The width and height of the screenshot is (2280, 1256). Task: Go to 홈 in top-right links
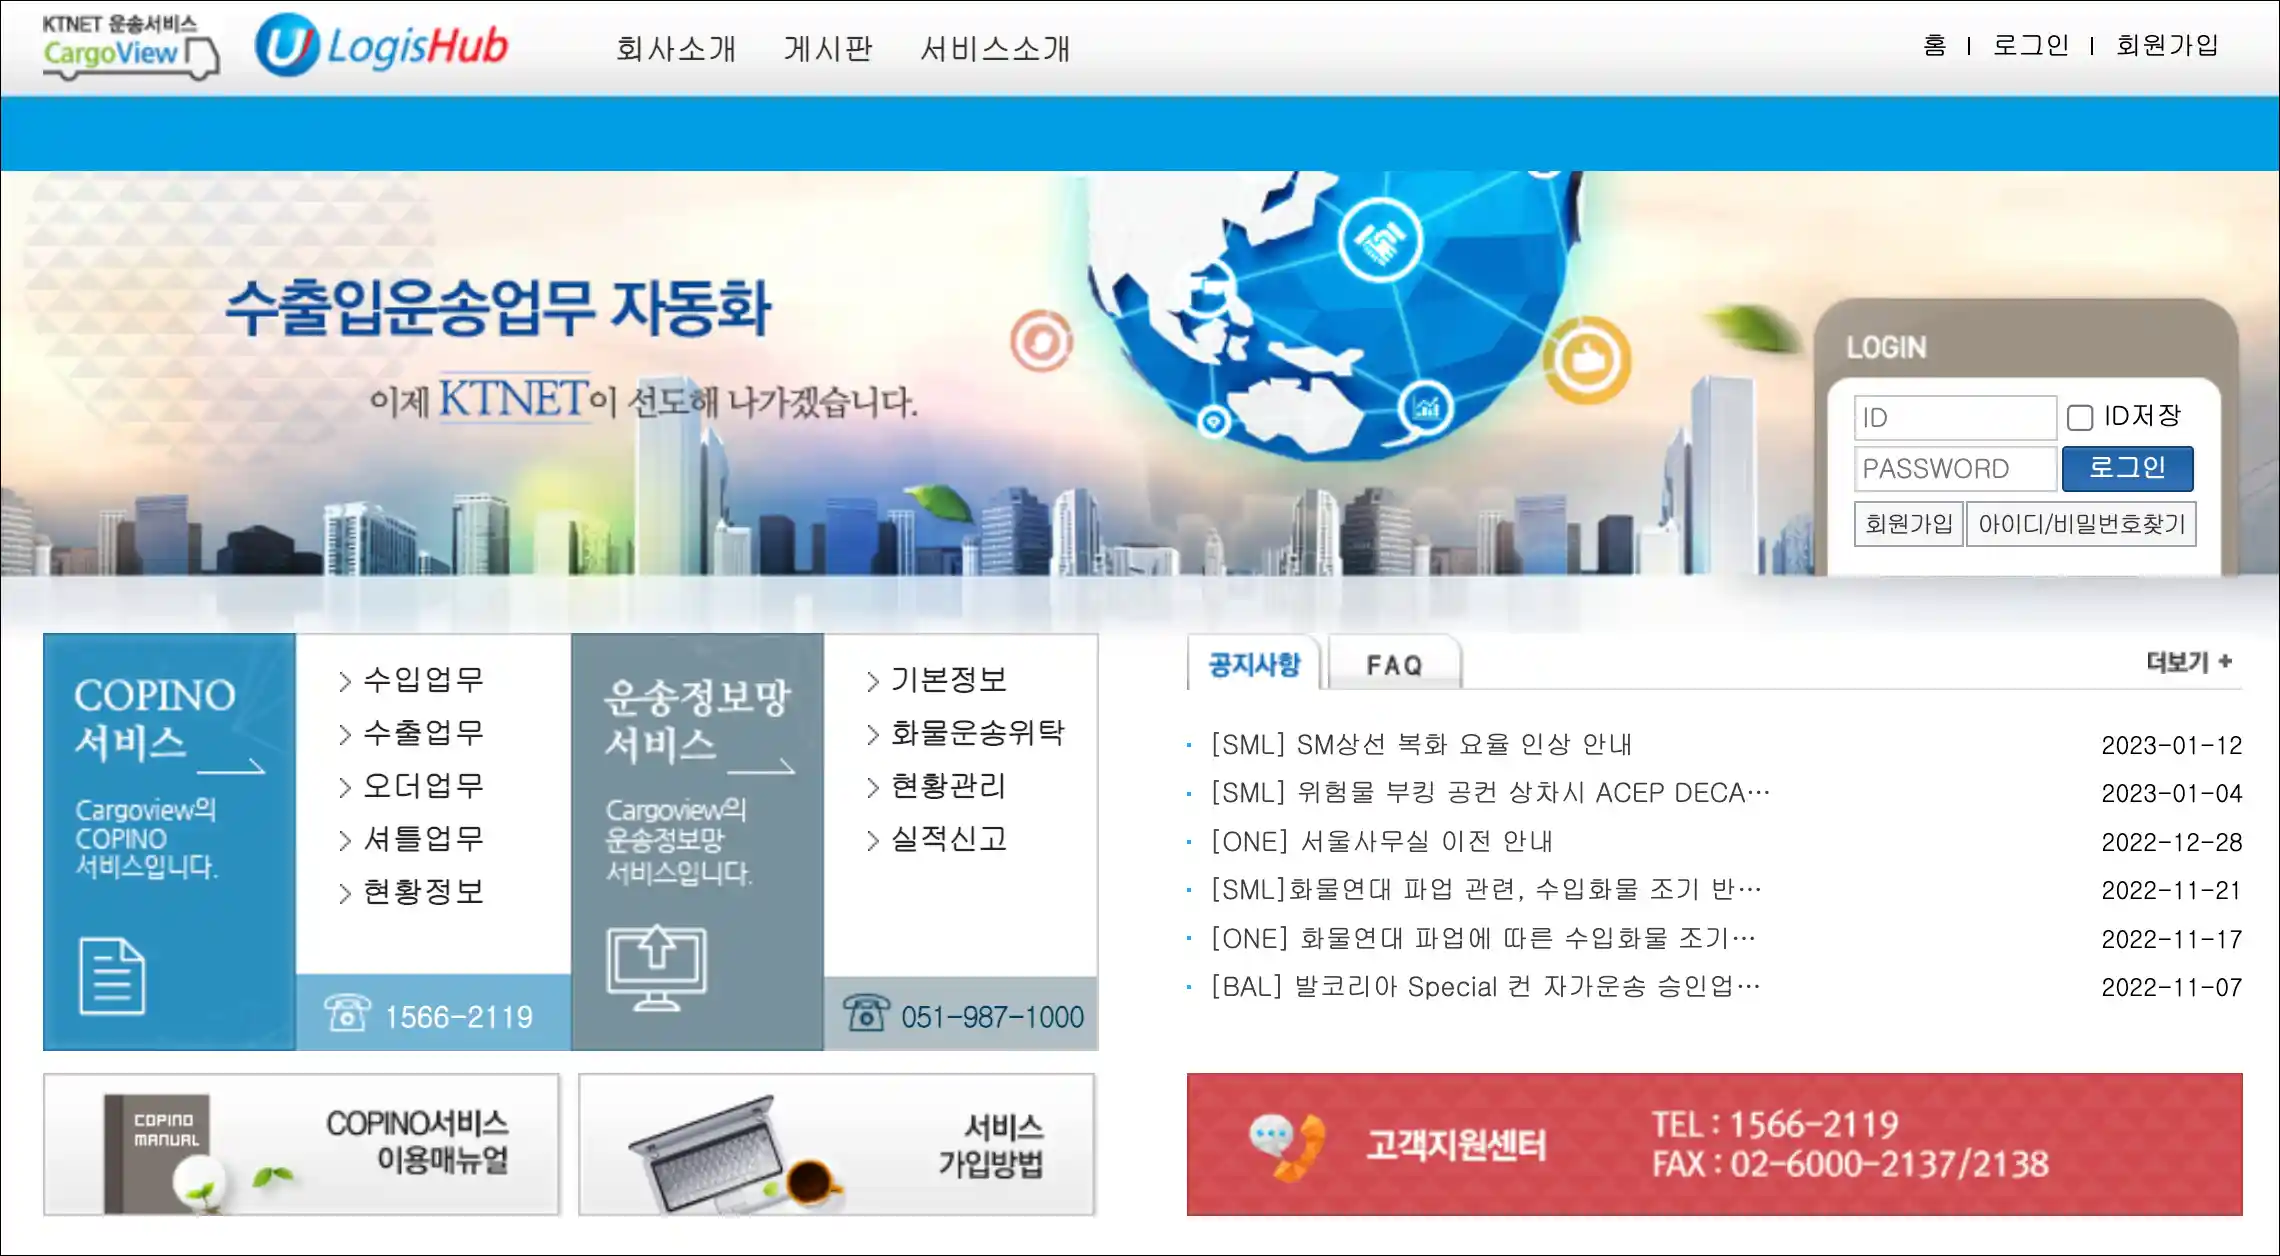(1934, 45)
